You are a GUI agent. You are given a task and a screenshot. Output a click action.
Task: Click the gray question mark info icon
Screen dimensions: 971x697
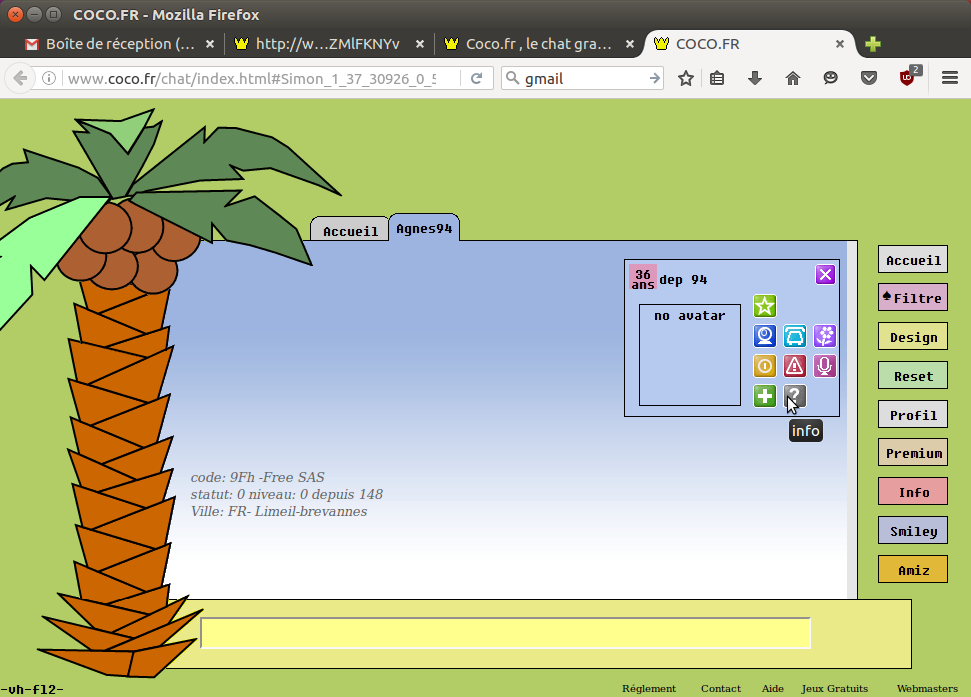pyautogui.click(x=795, y=396)
